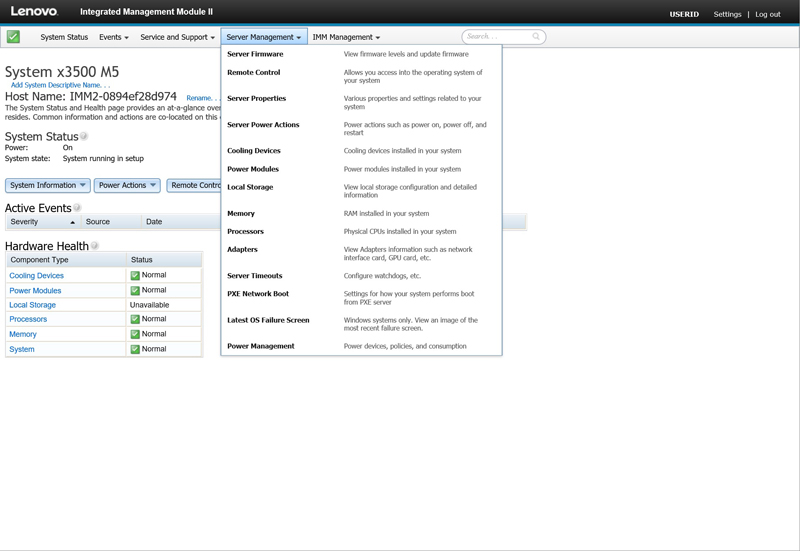Click the 'Configure watchdogs, etc.' description
This screenshot has height=551, width=800.
(x=382, y=276)
